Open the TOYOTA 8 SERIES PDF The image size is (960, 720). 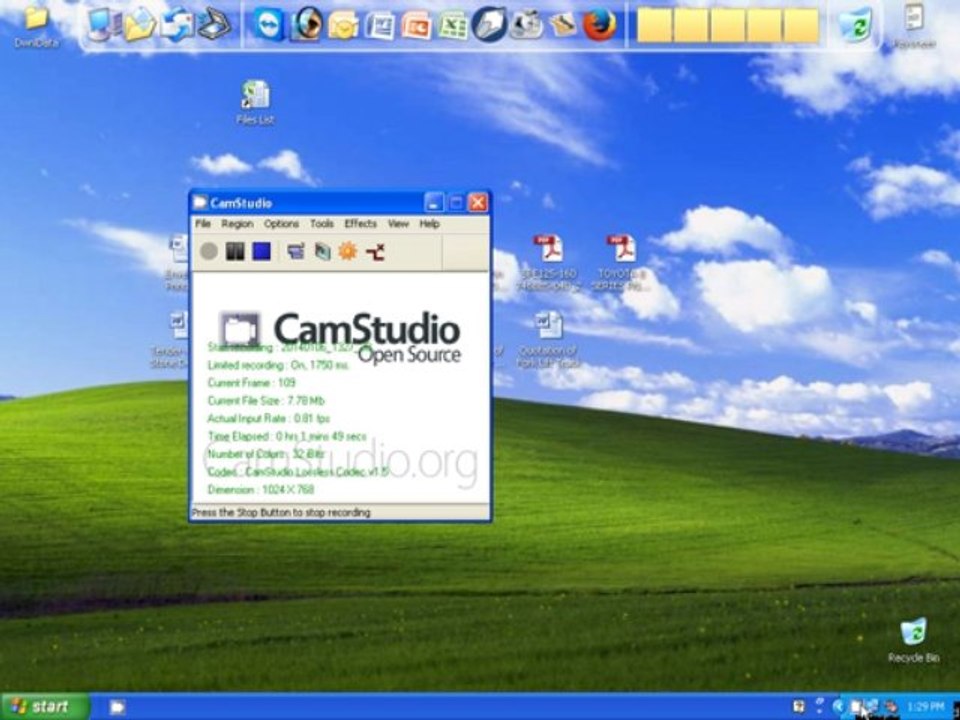621,263
